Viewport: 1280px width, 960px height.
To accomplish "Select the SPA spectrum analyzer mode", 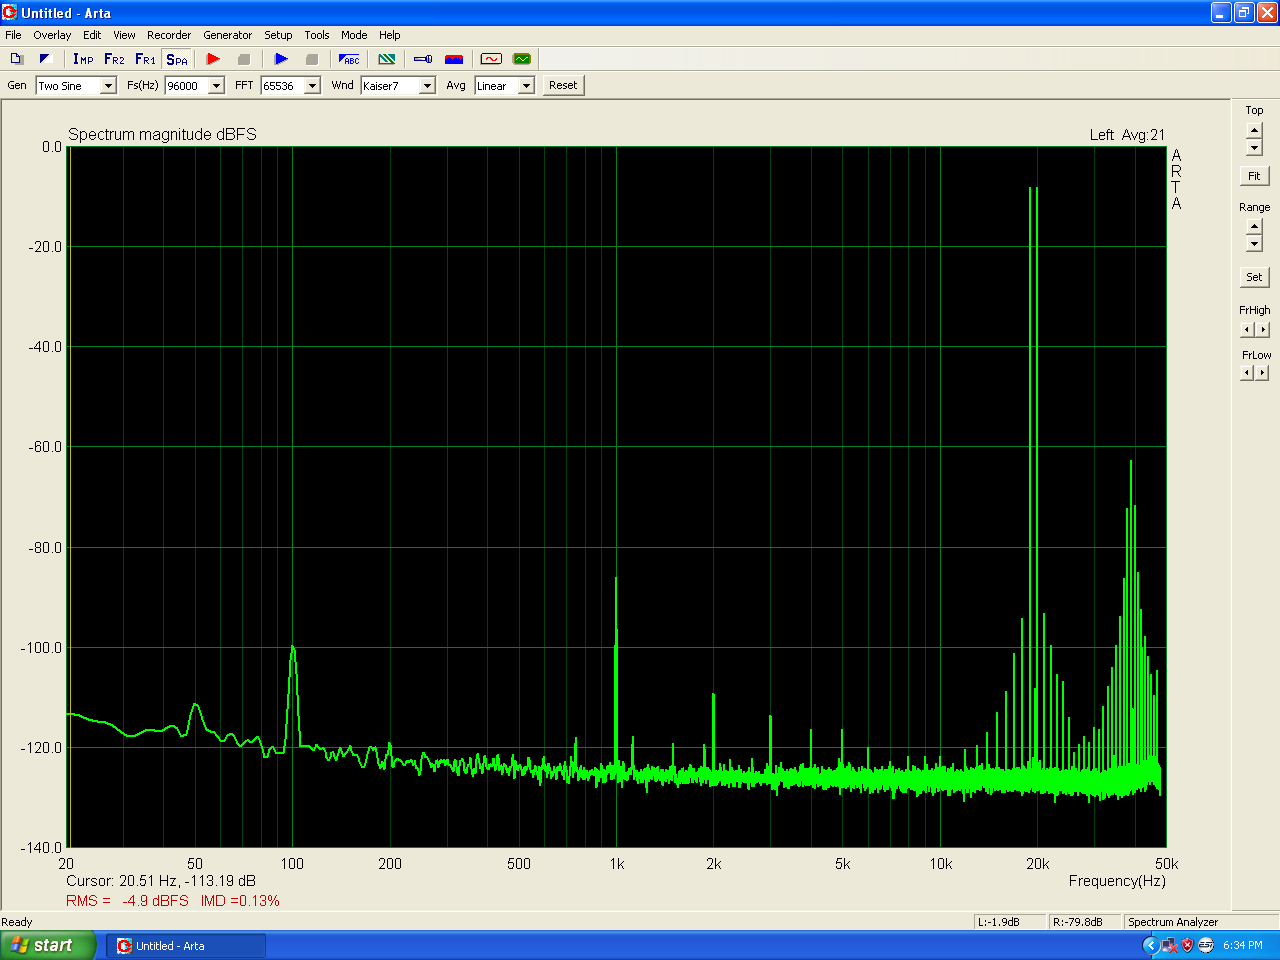I will pyautogui.click(x=177, y=59).
